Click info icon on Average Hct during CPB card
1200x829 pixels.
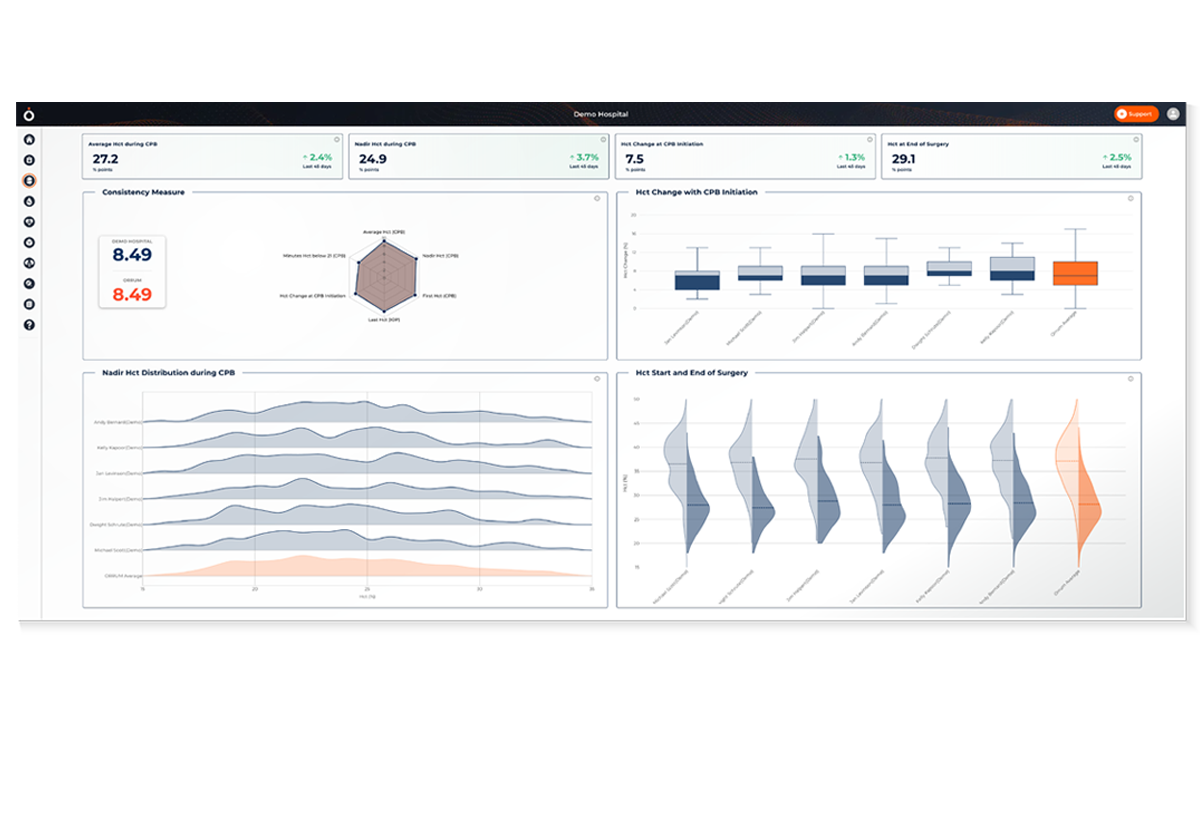click(336, 140)
